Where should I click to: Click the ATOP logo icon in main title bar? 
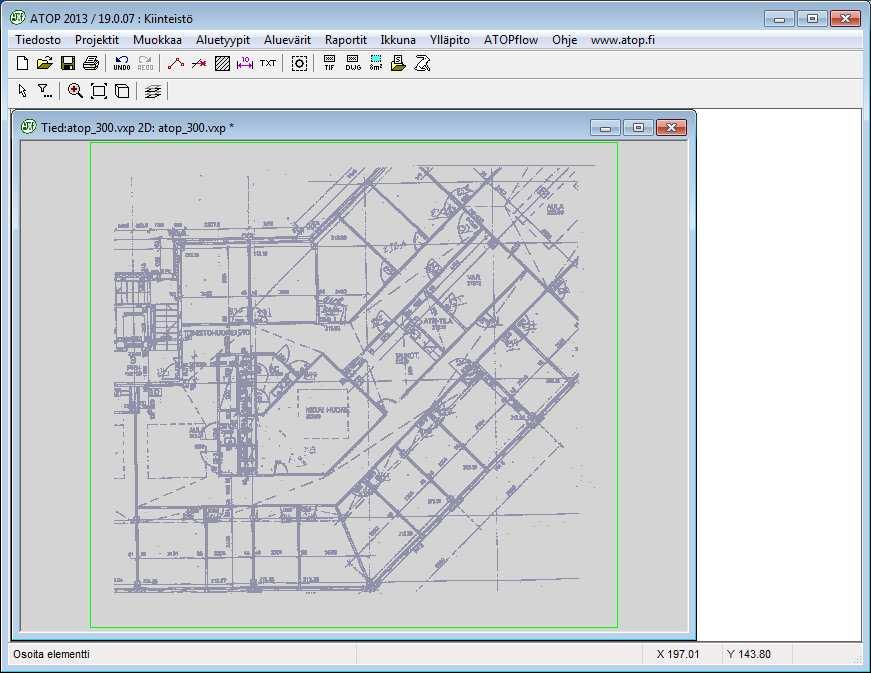tap(17, 18)
